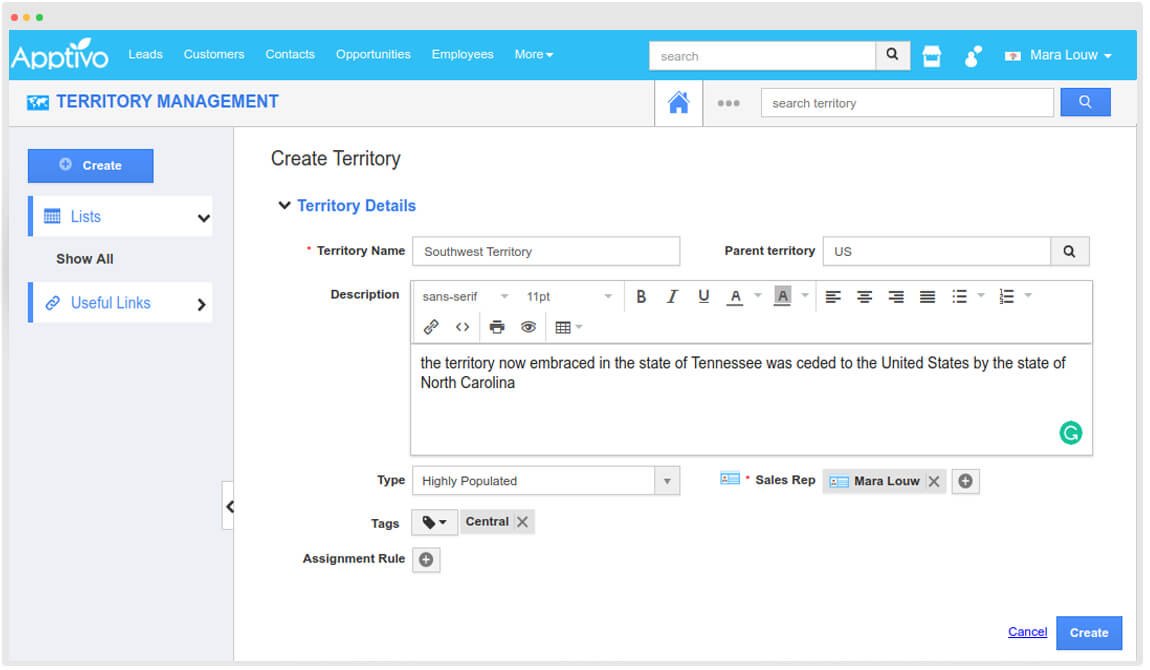The image size is (1150, 670).
Task: Click the home icon near the search bar
Action: point(679,103)
